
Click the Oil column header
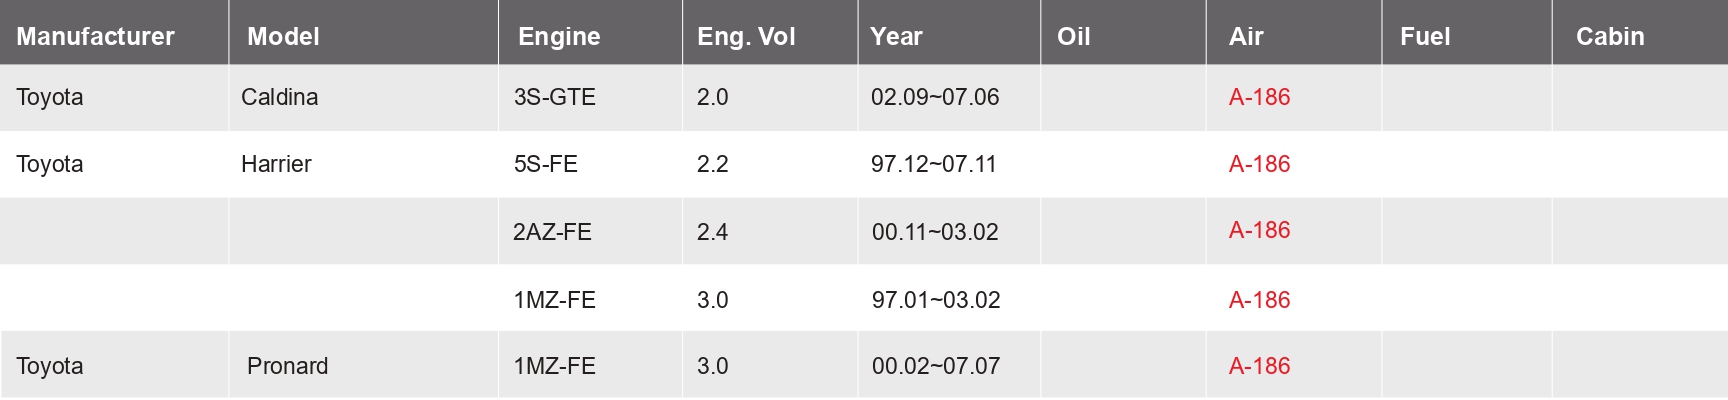(1073, 37)
